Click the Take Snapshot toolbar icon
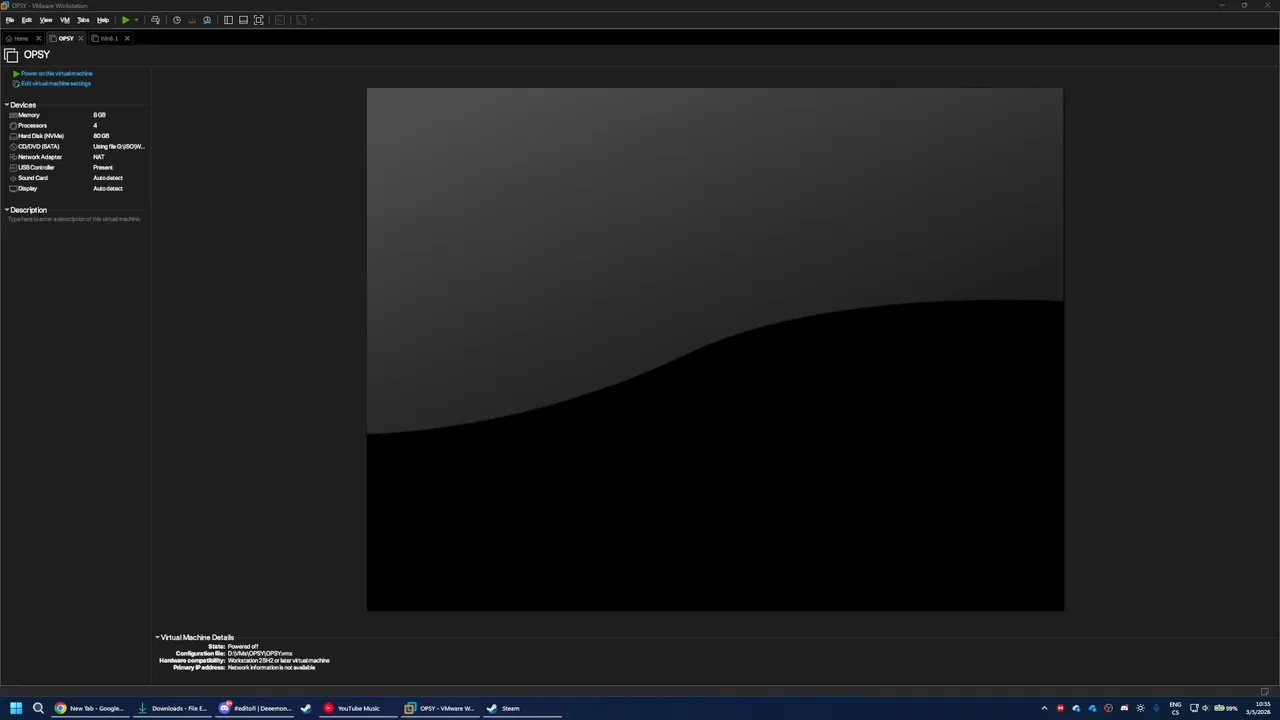1280x720 pixels. (177, 20)
